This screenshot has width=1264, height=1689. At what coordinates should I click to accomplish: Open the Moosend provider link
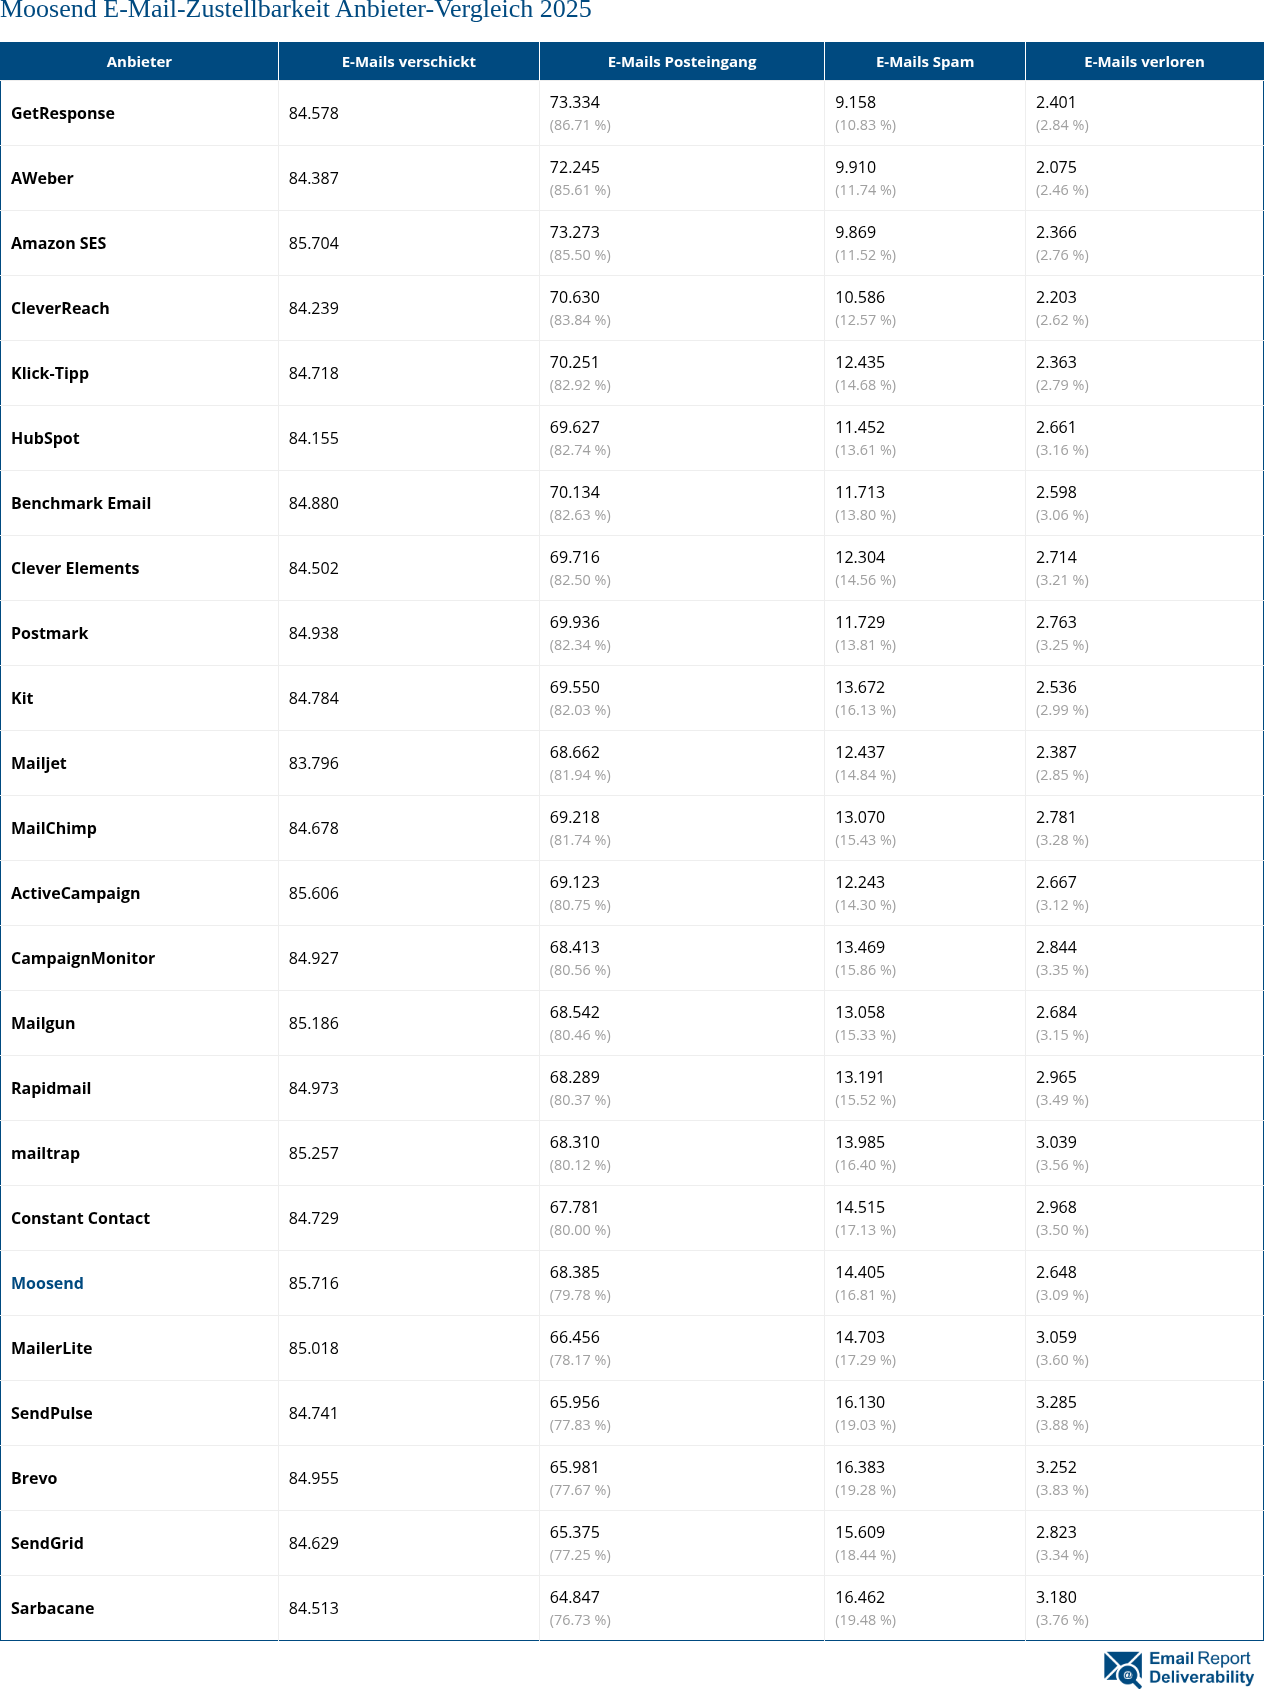point(47,1283)
